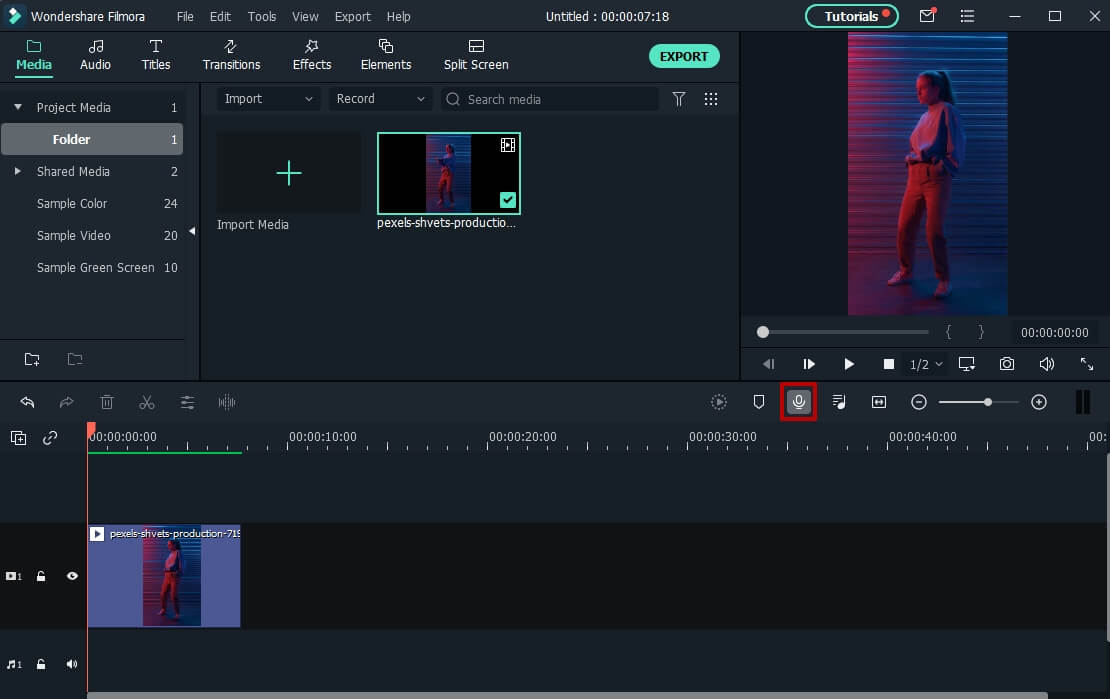Click the green EXPORT button
The image size is (1110, 699).
684,57
